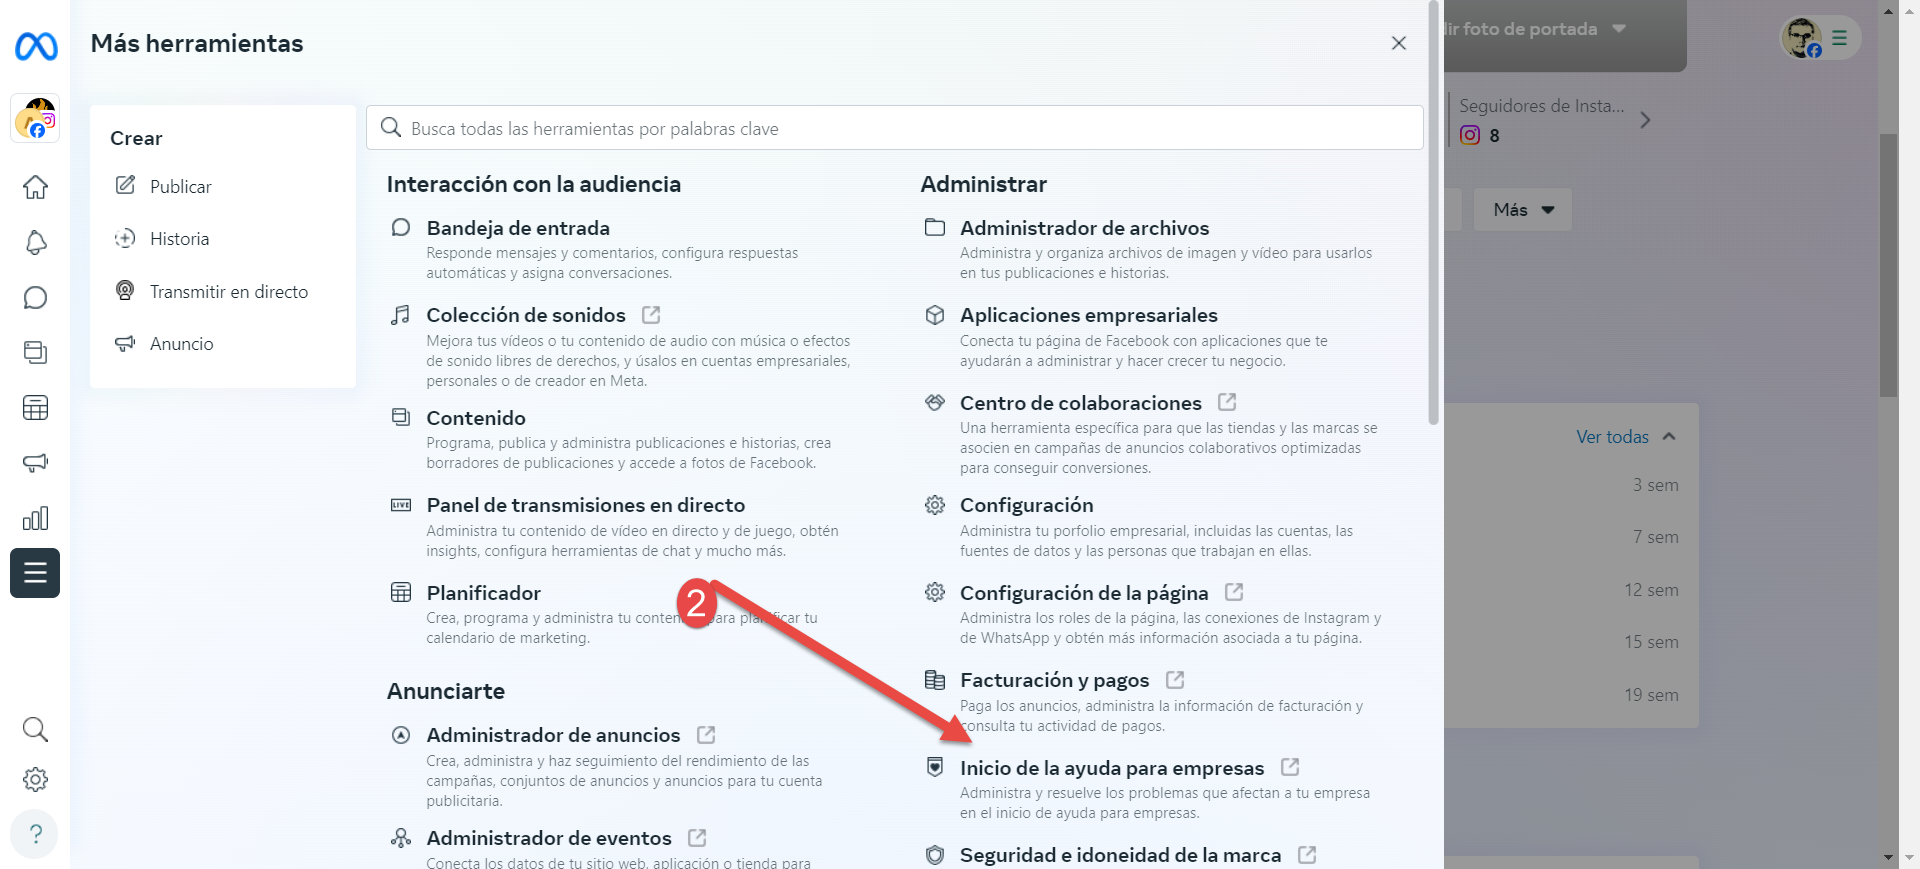Viewport: 1920px width, 869px height.
Task: Open notifications bell in sidebar
Action: pyautogui.click(x=35, y=242)
